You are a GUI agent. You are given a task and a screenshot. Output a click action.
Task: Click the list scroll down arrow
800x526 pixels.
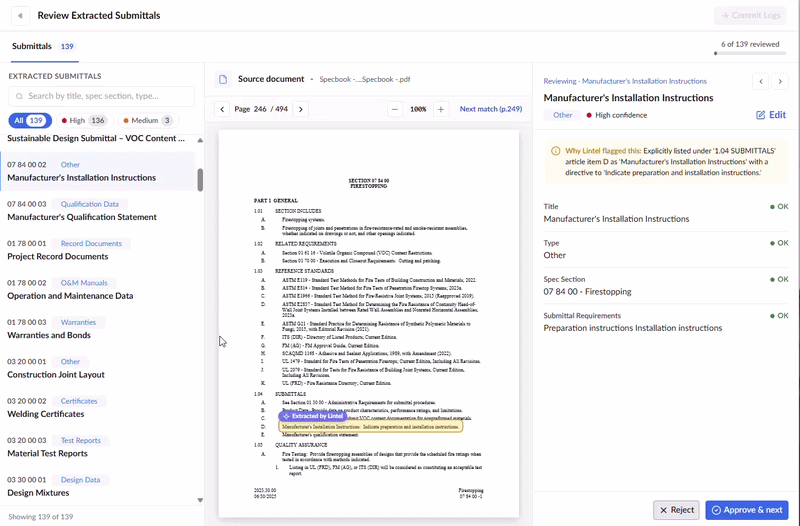pyautogui.click(x=200, y=500)
